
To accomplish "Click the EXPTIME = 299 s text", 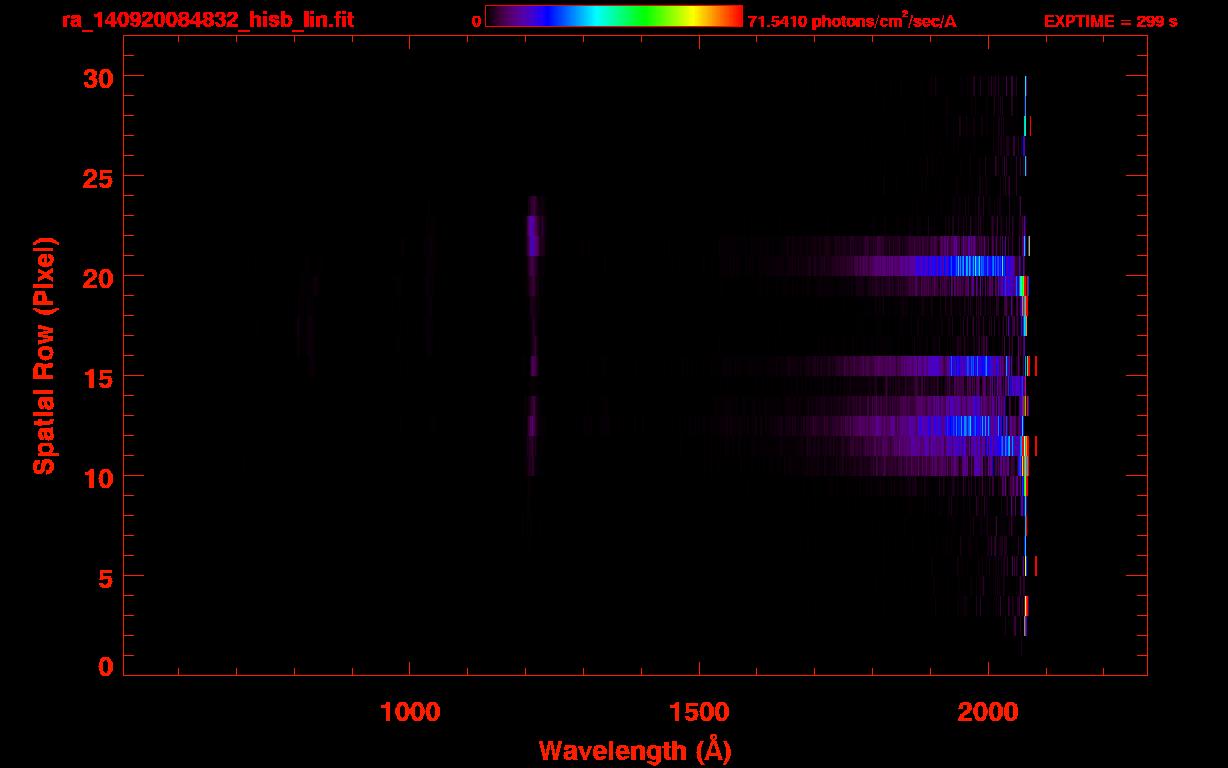I will coord(1110,21).
